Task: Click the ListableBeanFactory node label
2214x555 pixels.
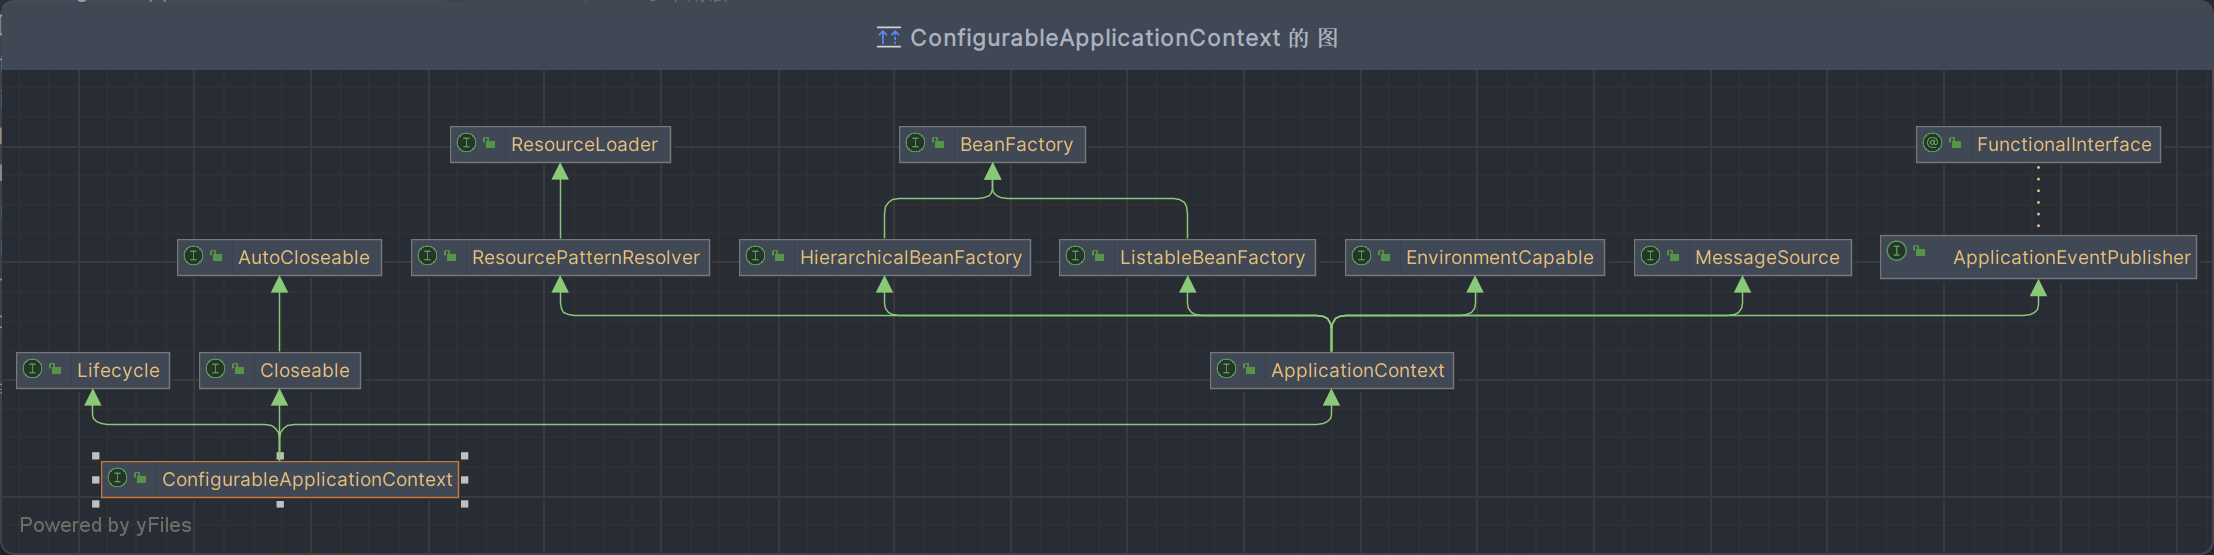Action: [x=1212, y=258]
